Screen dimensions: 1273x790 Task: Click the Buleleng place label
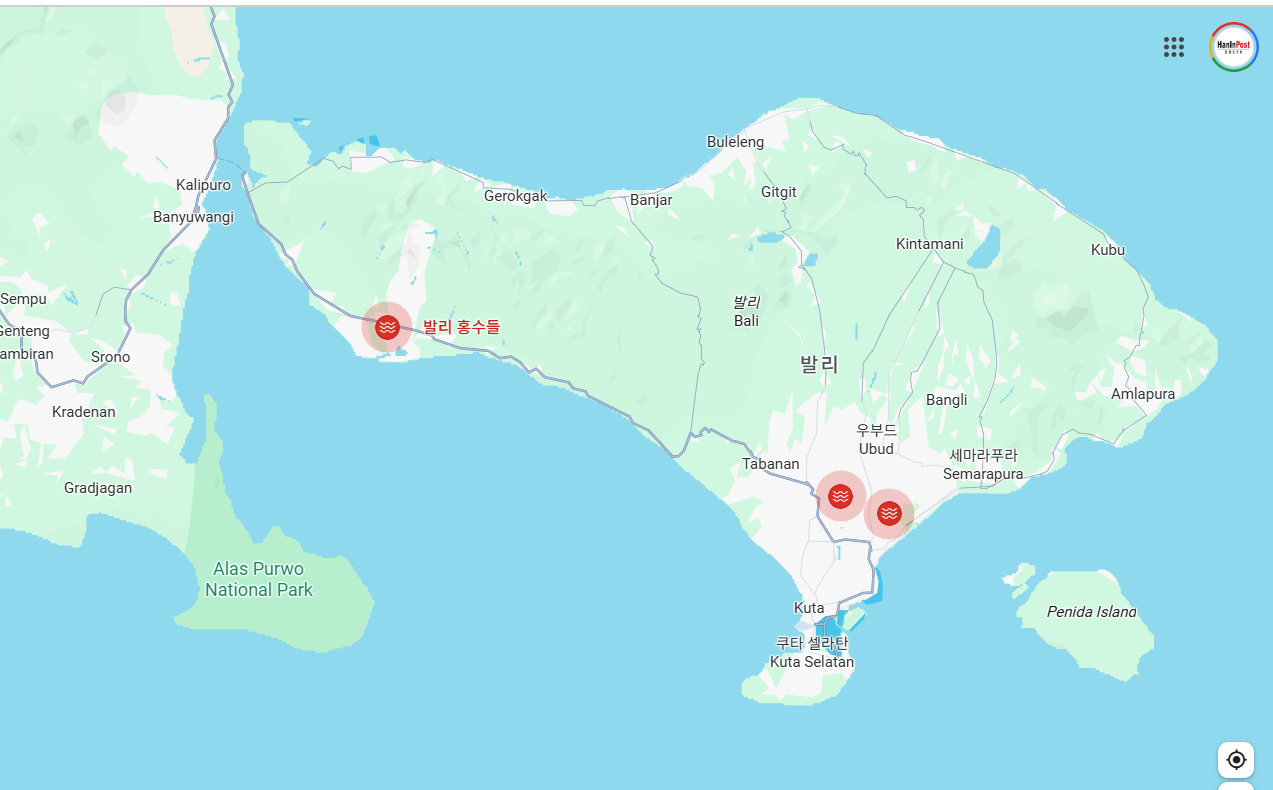click(735, 142)
